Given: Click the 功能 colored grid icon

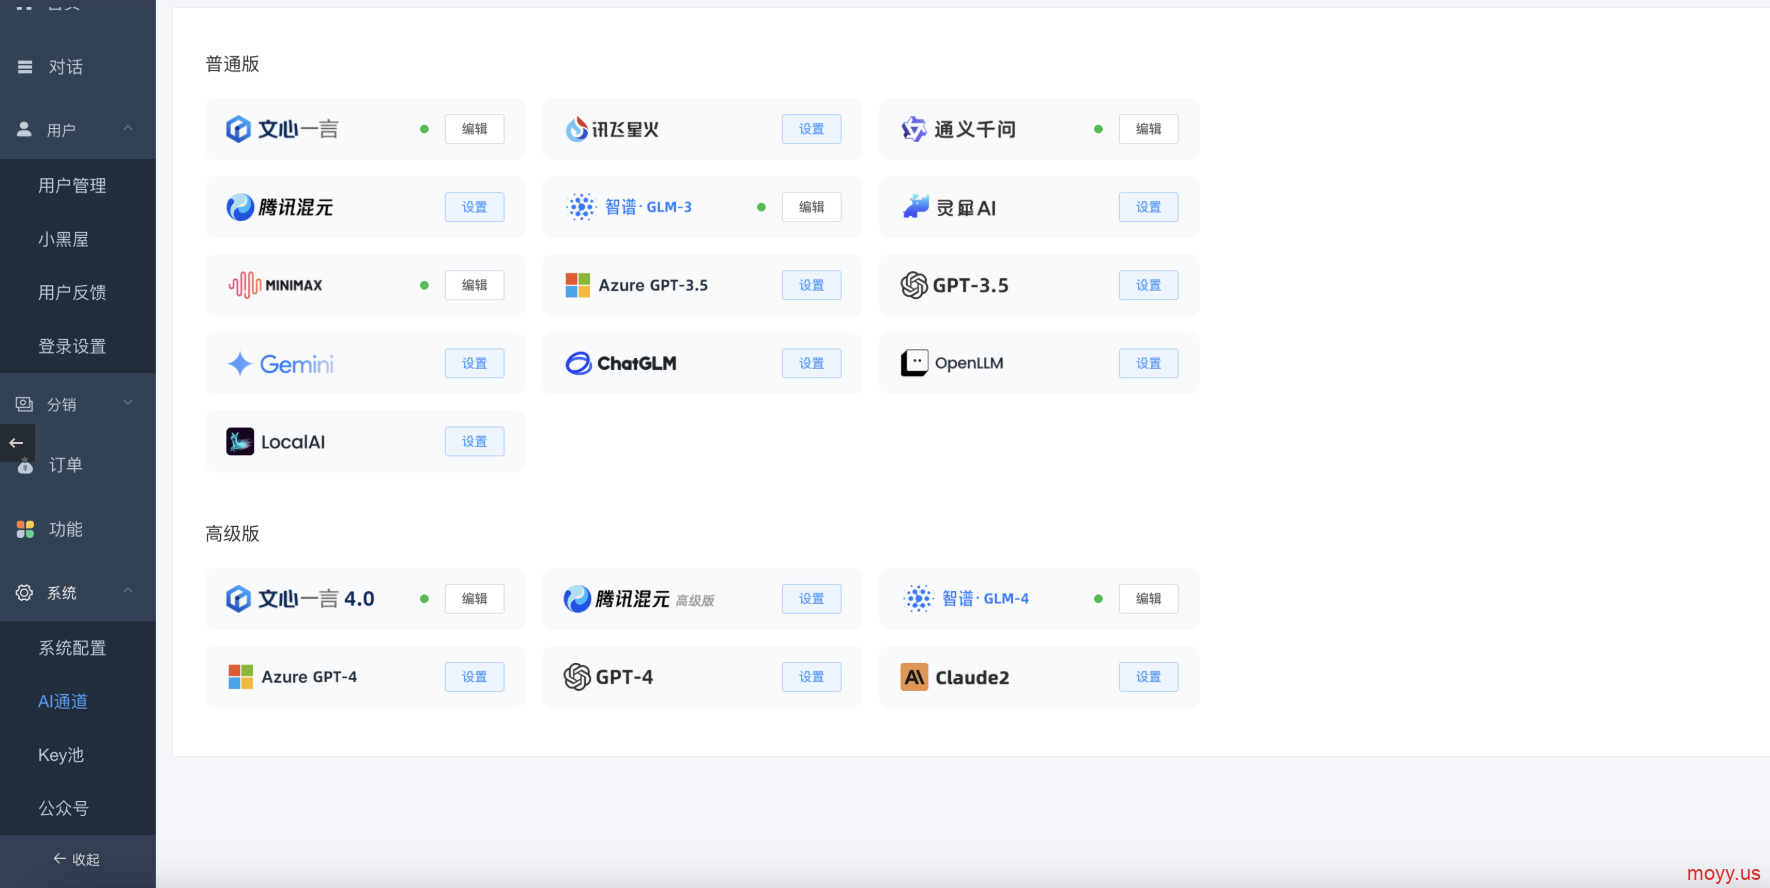Looking at the screenshot, I should coord(25,529).
